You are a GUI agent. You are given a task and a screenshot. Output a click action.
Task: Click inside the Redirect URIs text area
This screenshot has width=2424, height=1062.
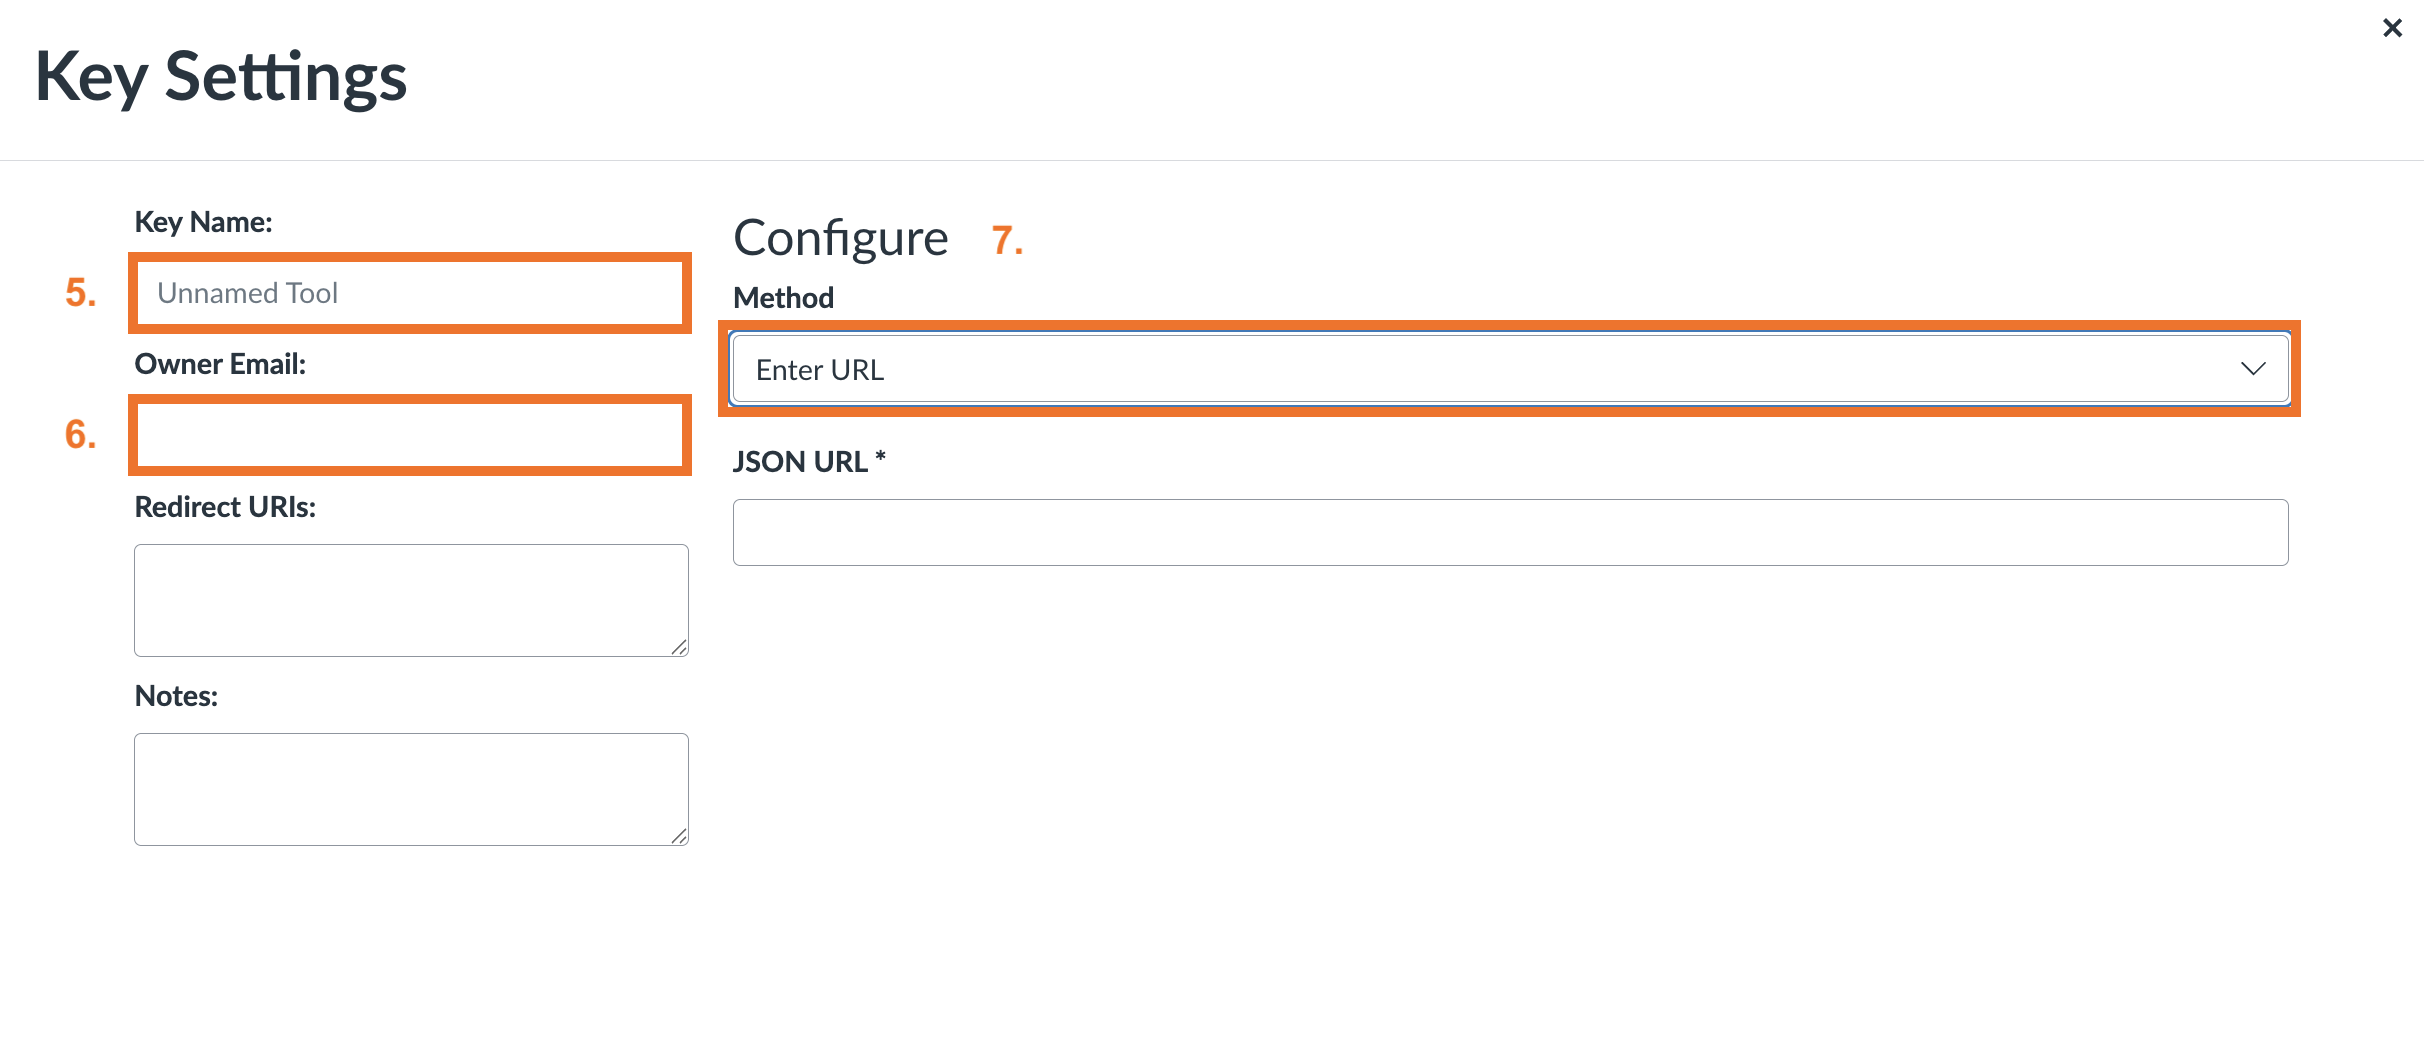click(410, 600)
